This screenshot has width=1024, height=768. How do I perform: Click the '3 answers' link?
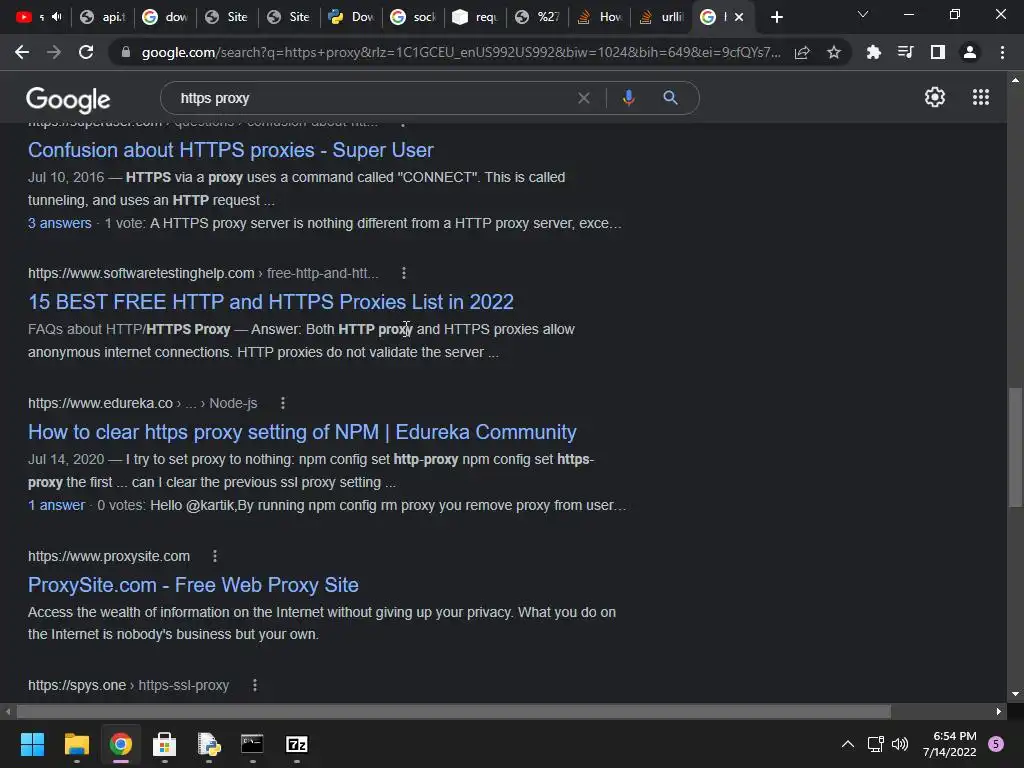click(59, 223)
